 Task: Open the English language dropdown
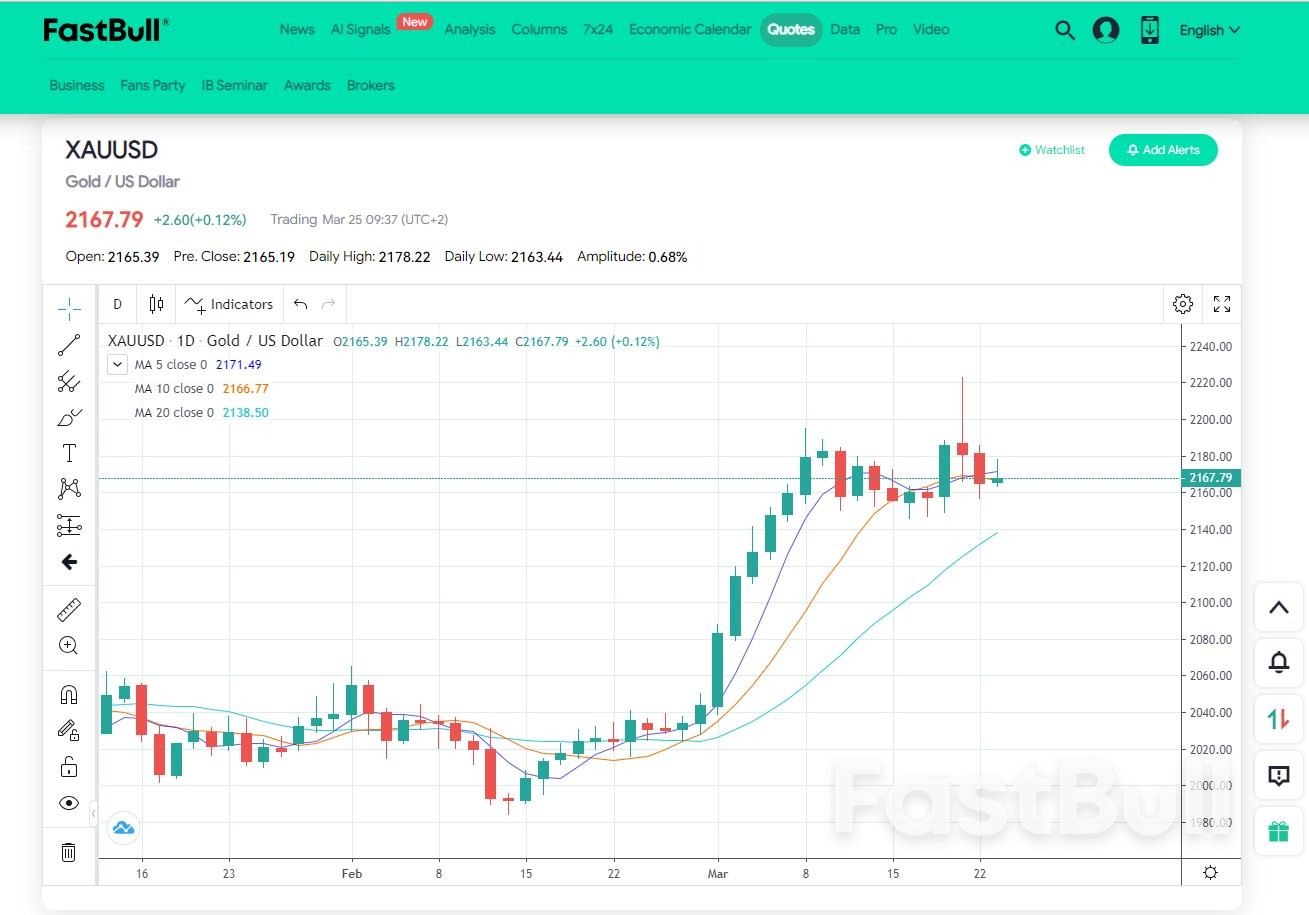pos(1208,30)
